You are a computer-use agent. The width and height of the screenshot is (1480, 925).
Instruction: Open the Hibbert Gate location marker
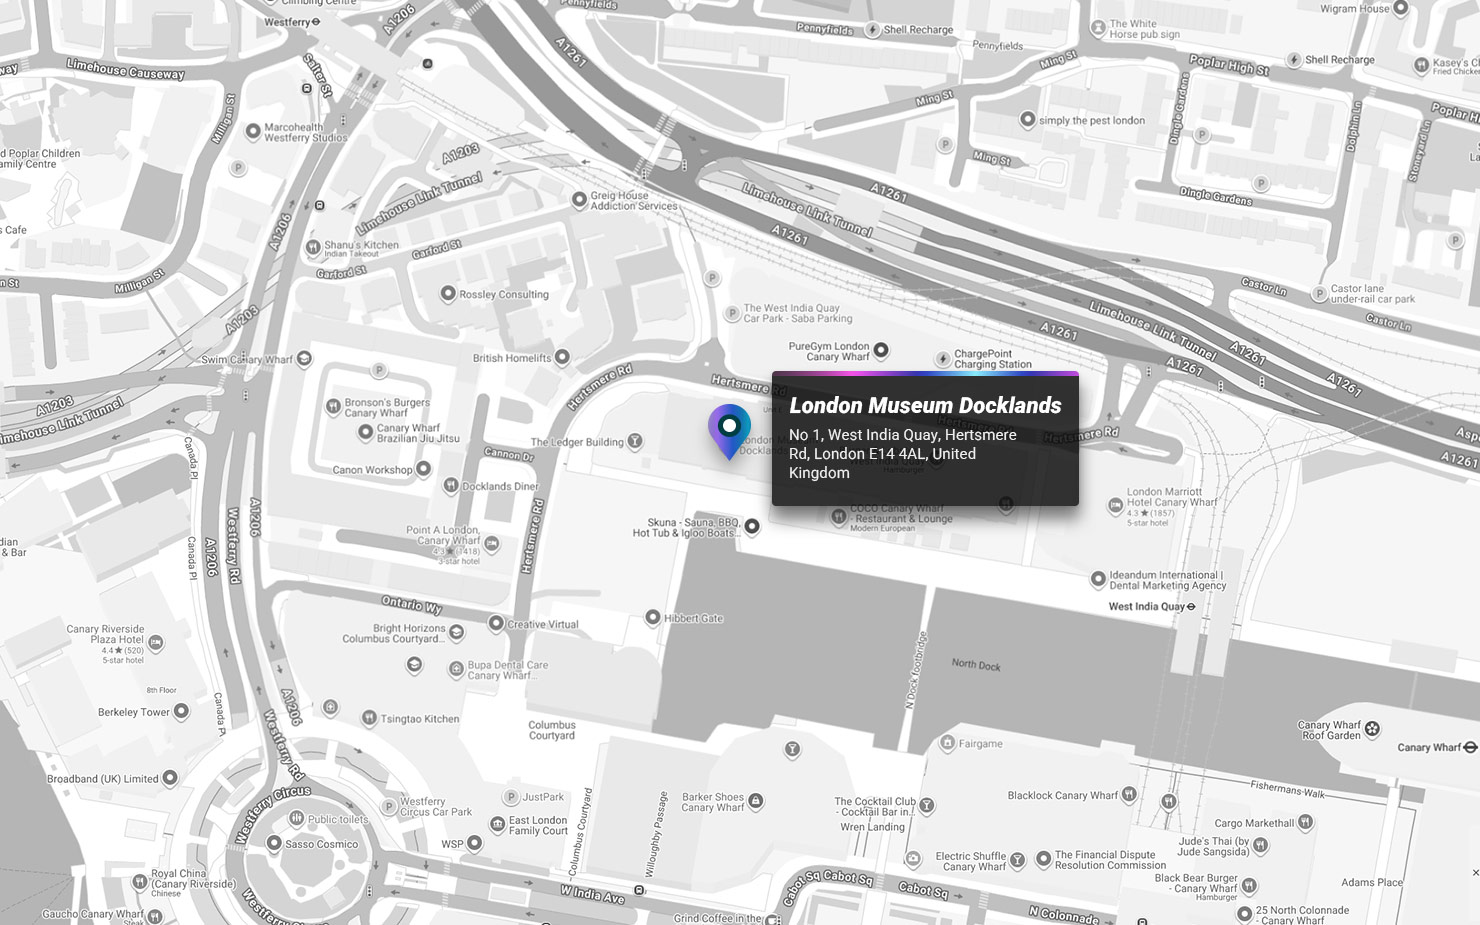point(653,618)
